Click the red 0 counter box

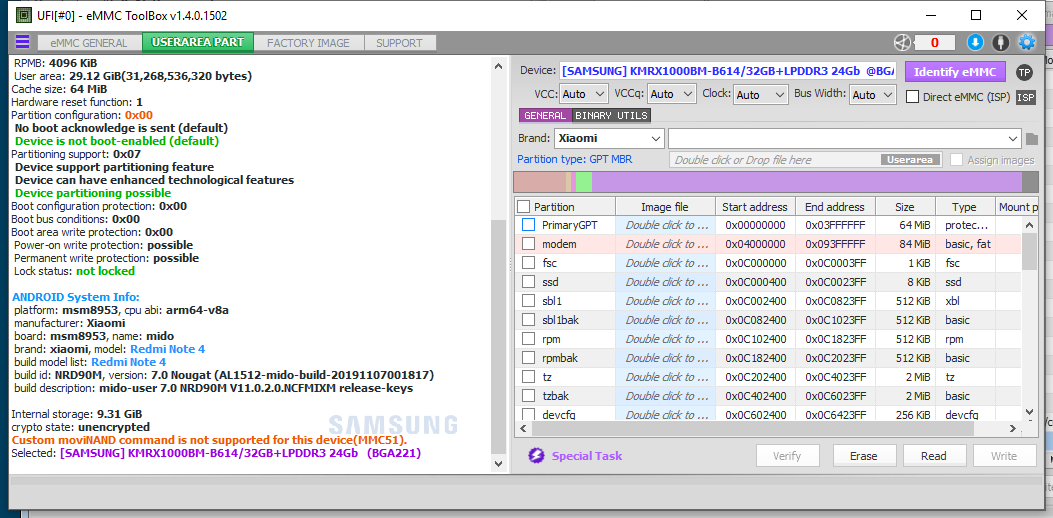coord(934,43)
